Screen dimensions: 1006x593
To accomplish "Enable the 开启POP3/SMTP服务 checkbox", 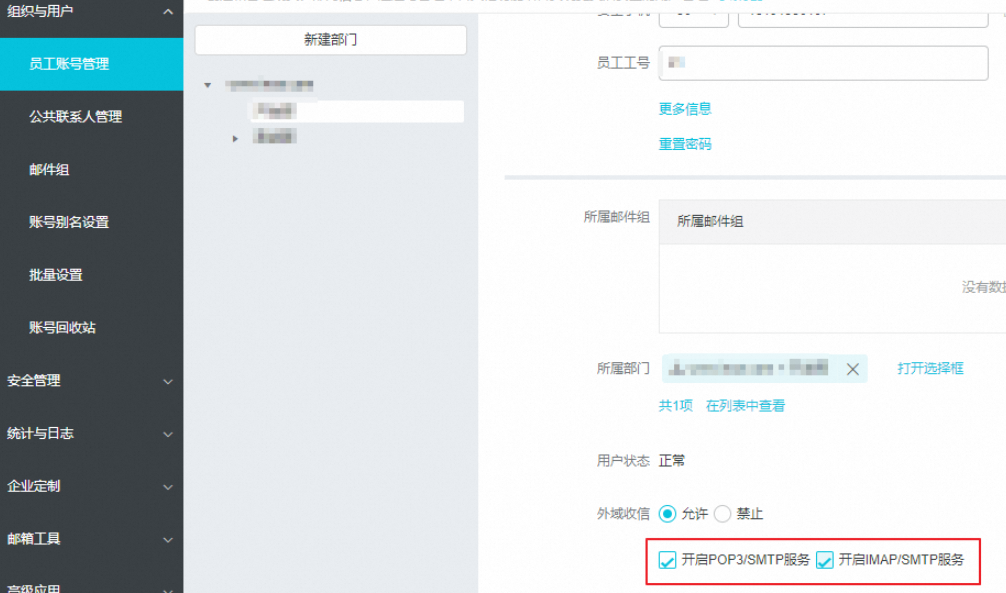I will pos(668,561).
